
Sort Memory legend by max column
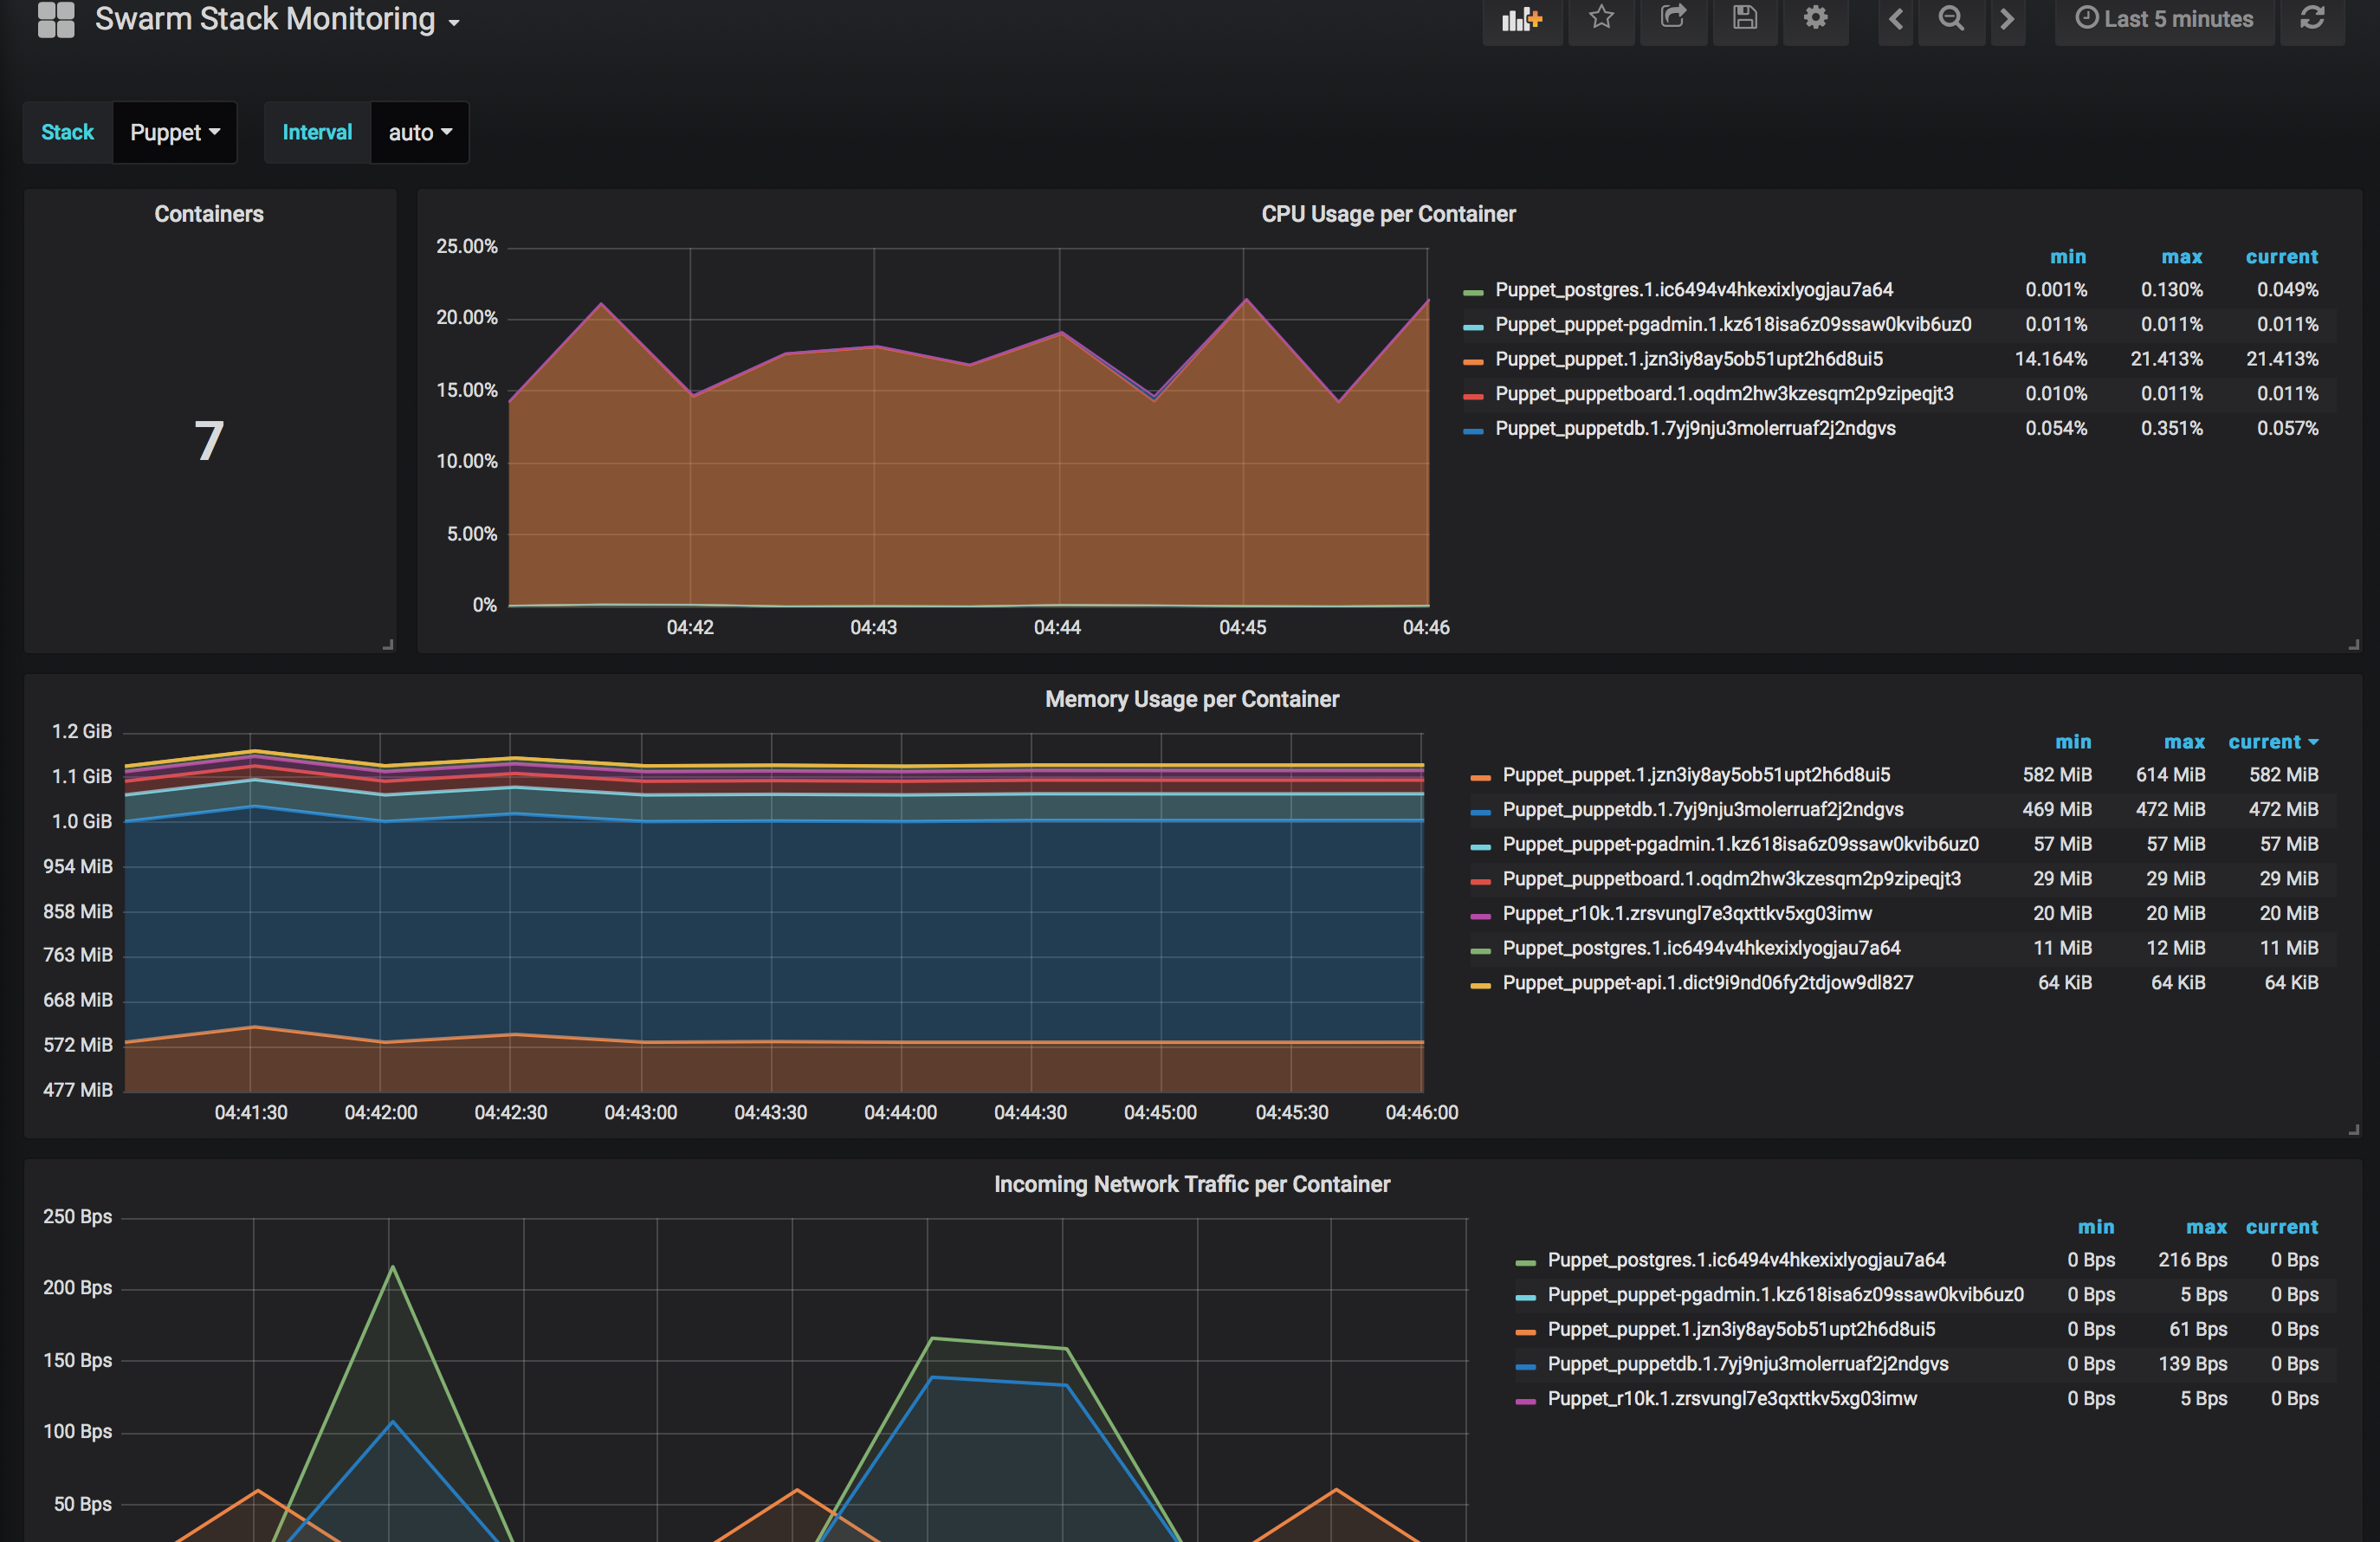click(2183, 742)
